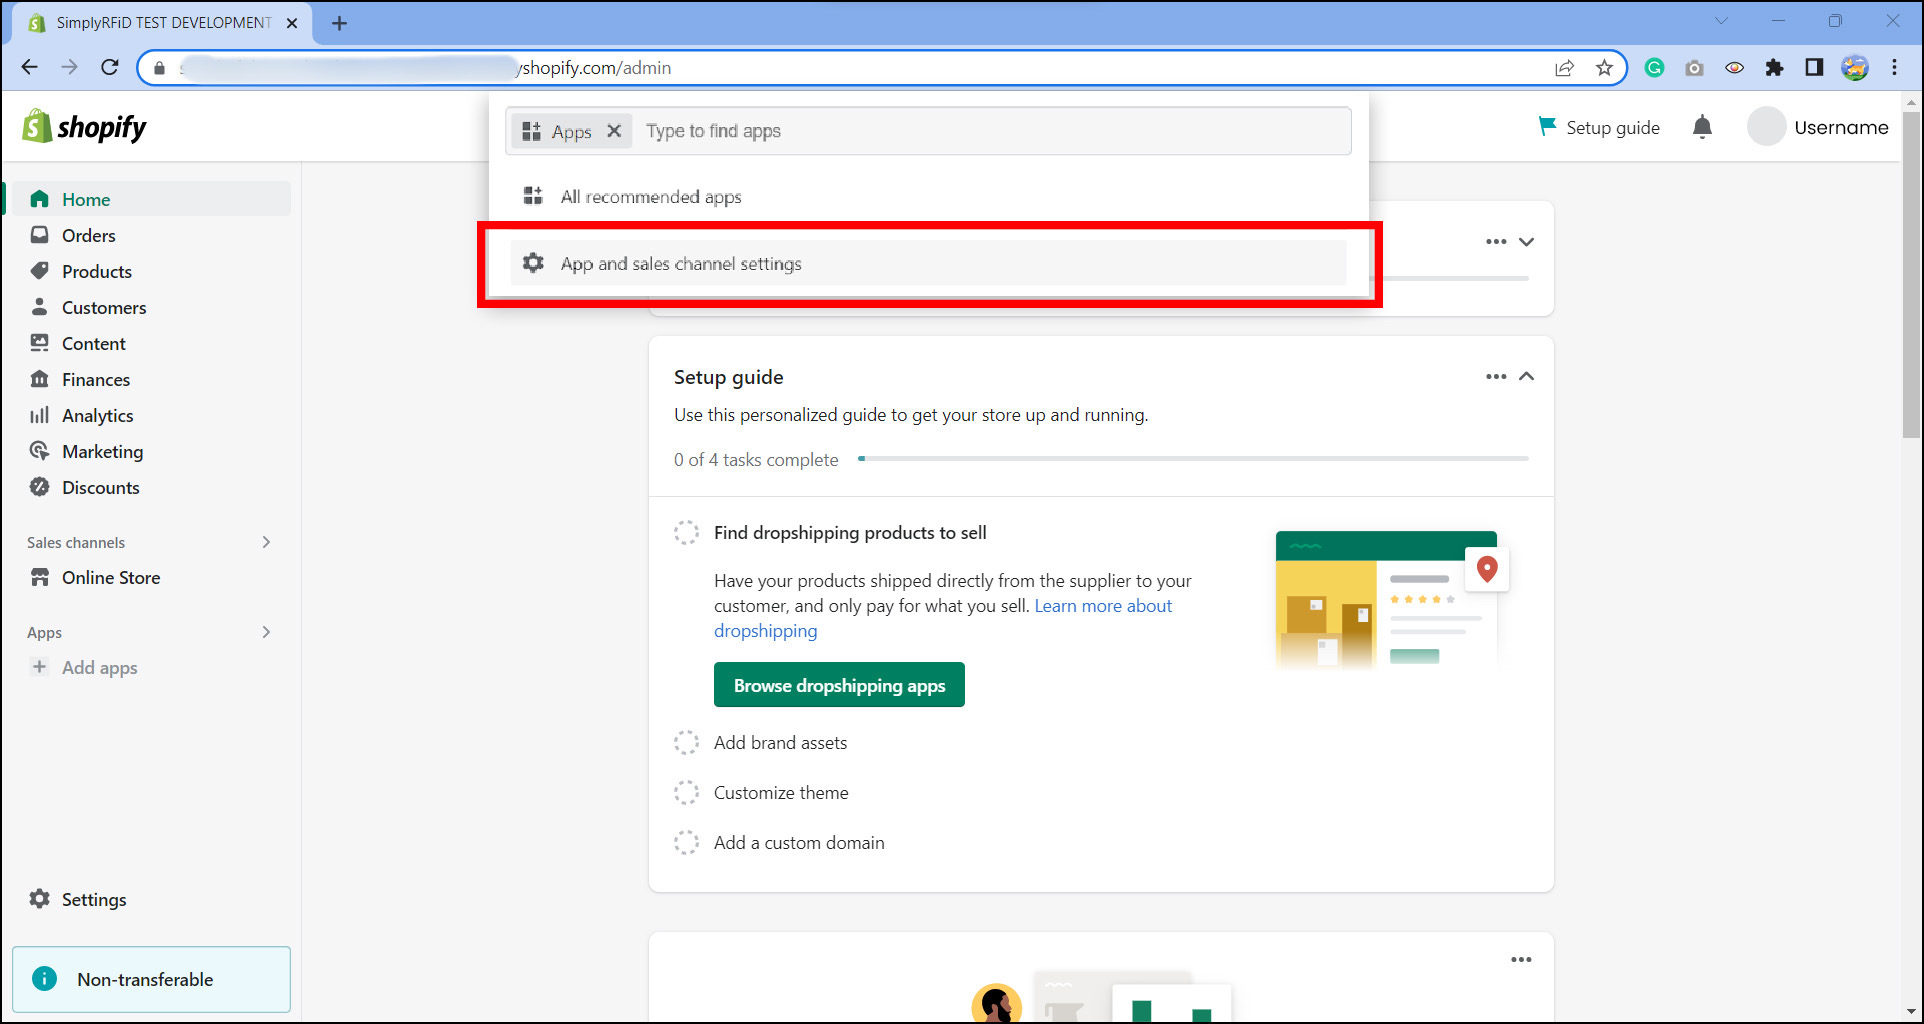1924x1024 pixels.
Task: Mark Customize theme task complete
Action: click(686, 792)
